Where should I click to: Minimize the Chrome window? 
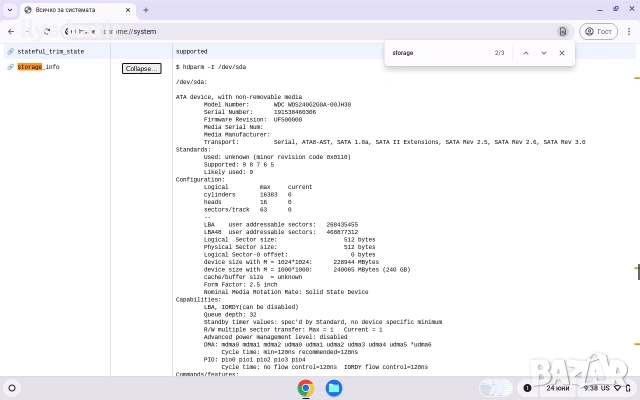pyautogui.click(x=600, y=9)
